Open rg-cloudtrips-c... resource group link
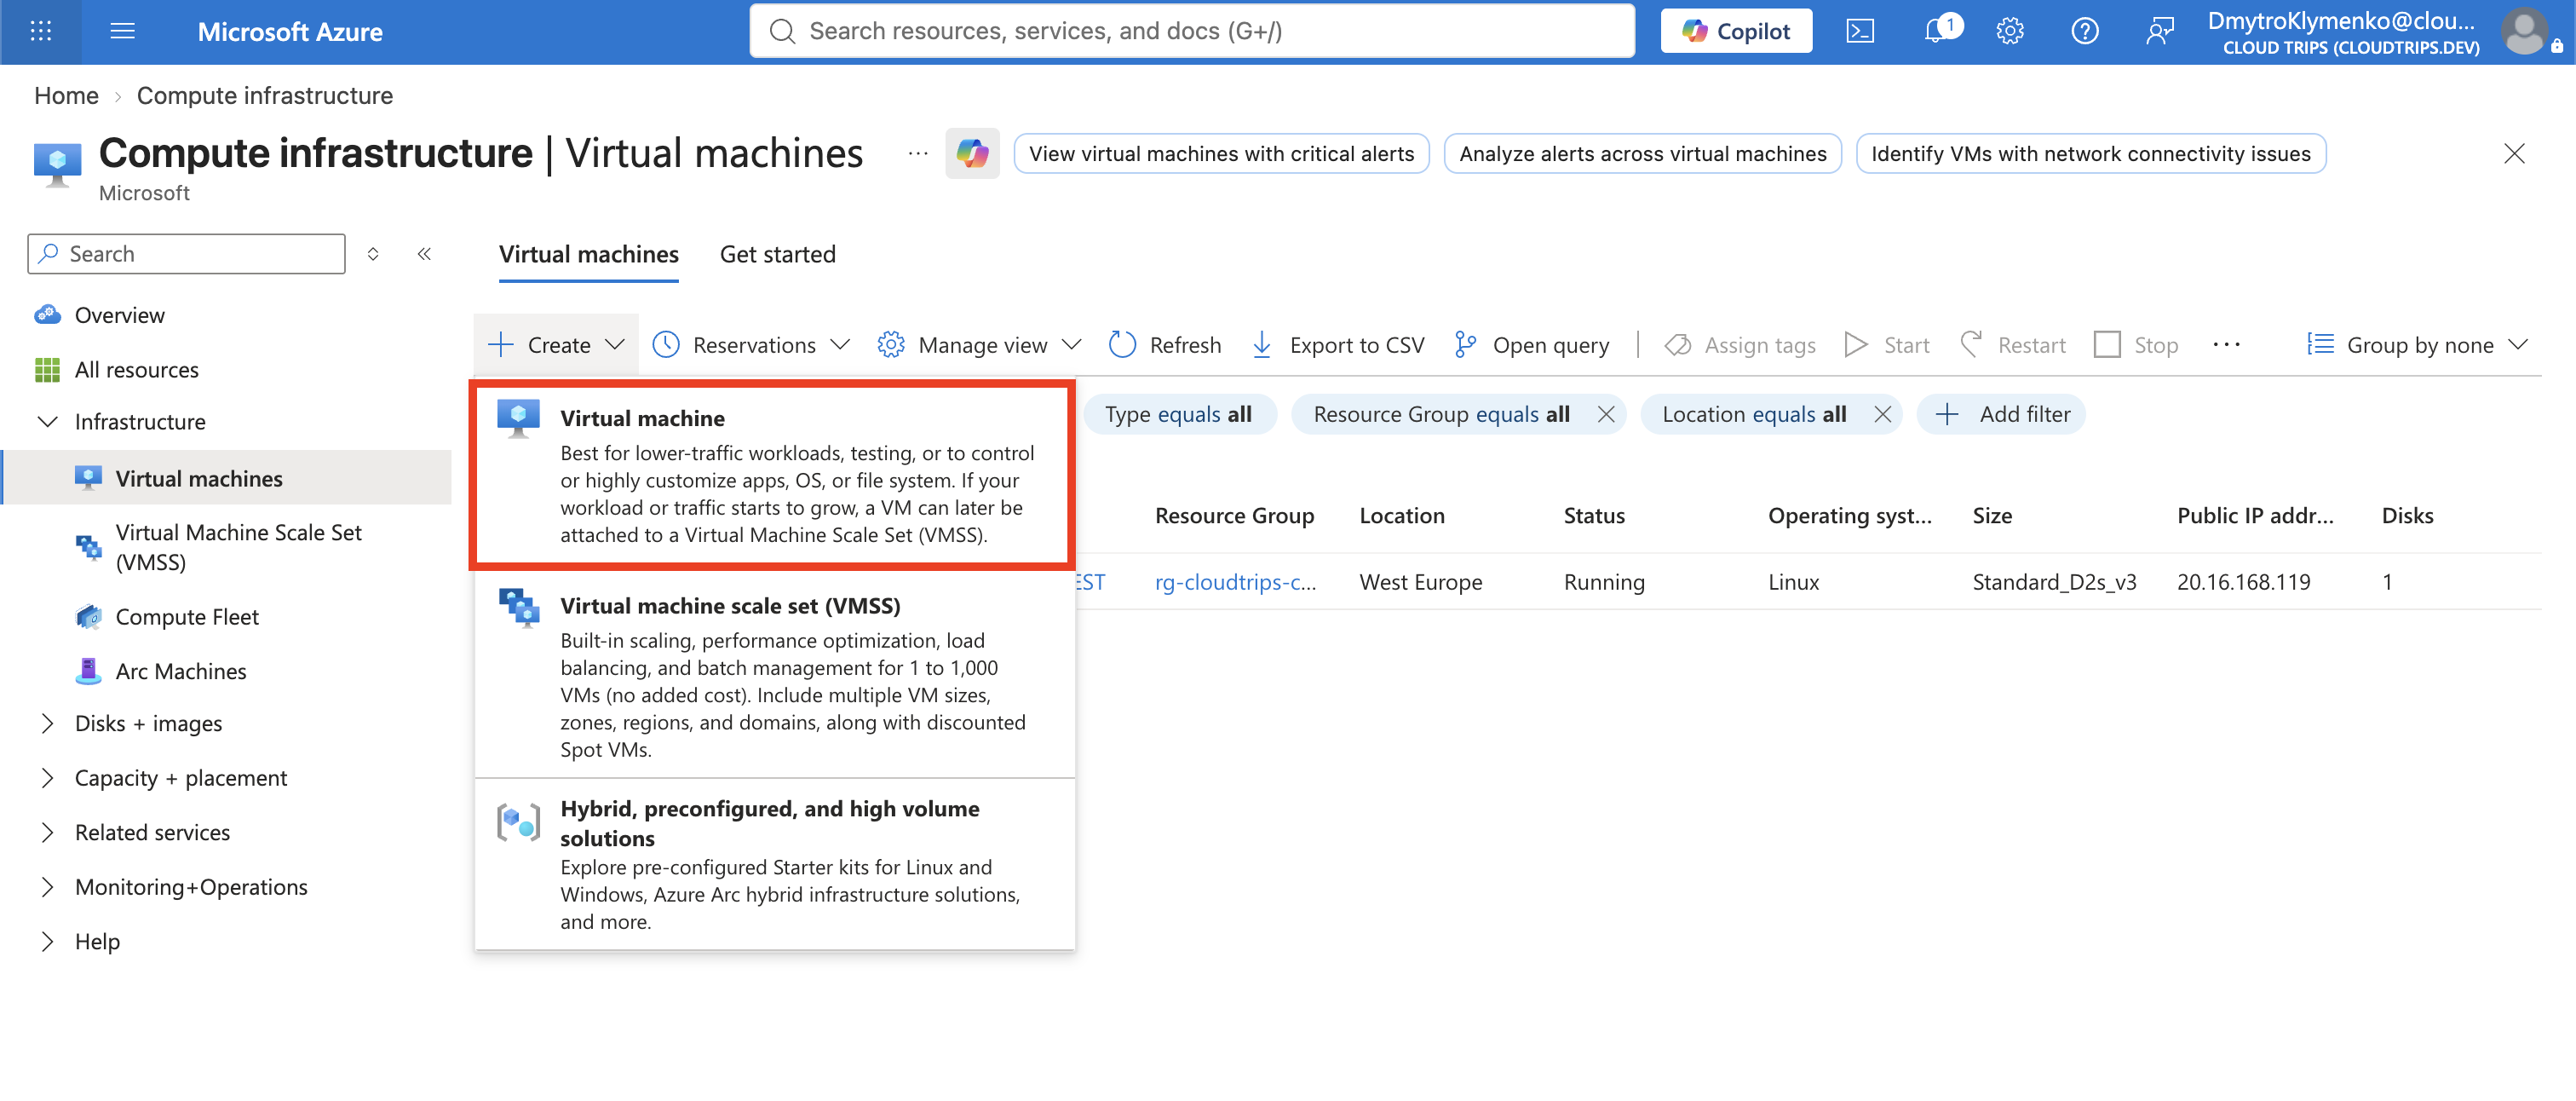Viewport: 2576px width, 1101px height. tap(1235, 582)
